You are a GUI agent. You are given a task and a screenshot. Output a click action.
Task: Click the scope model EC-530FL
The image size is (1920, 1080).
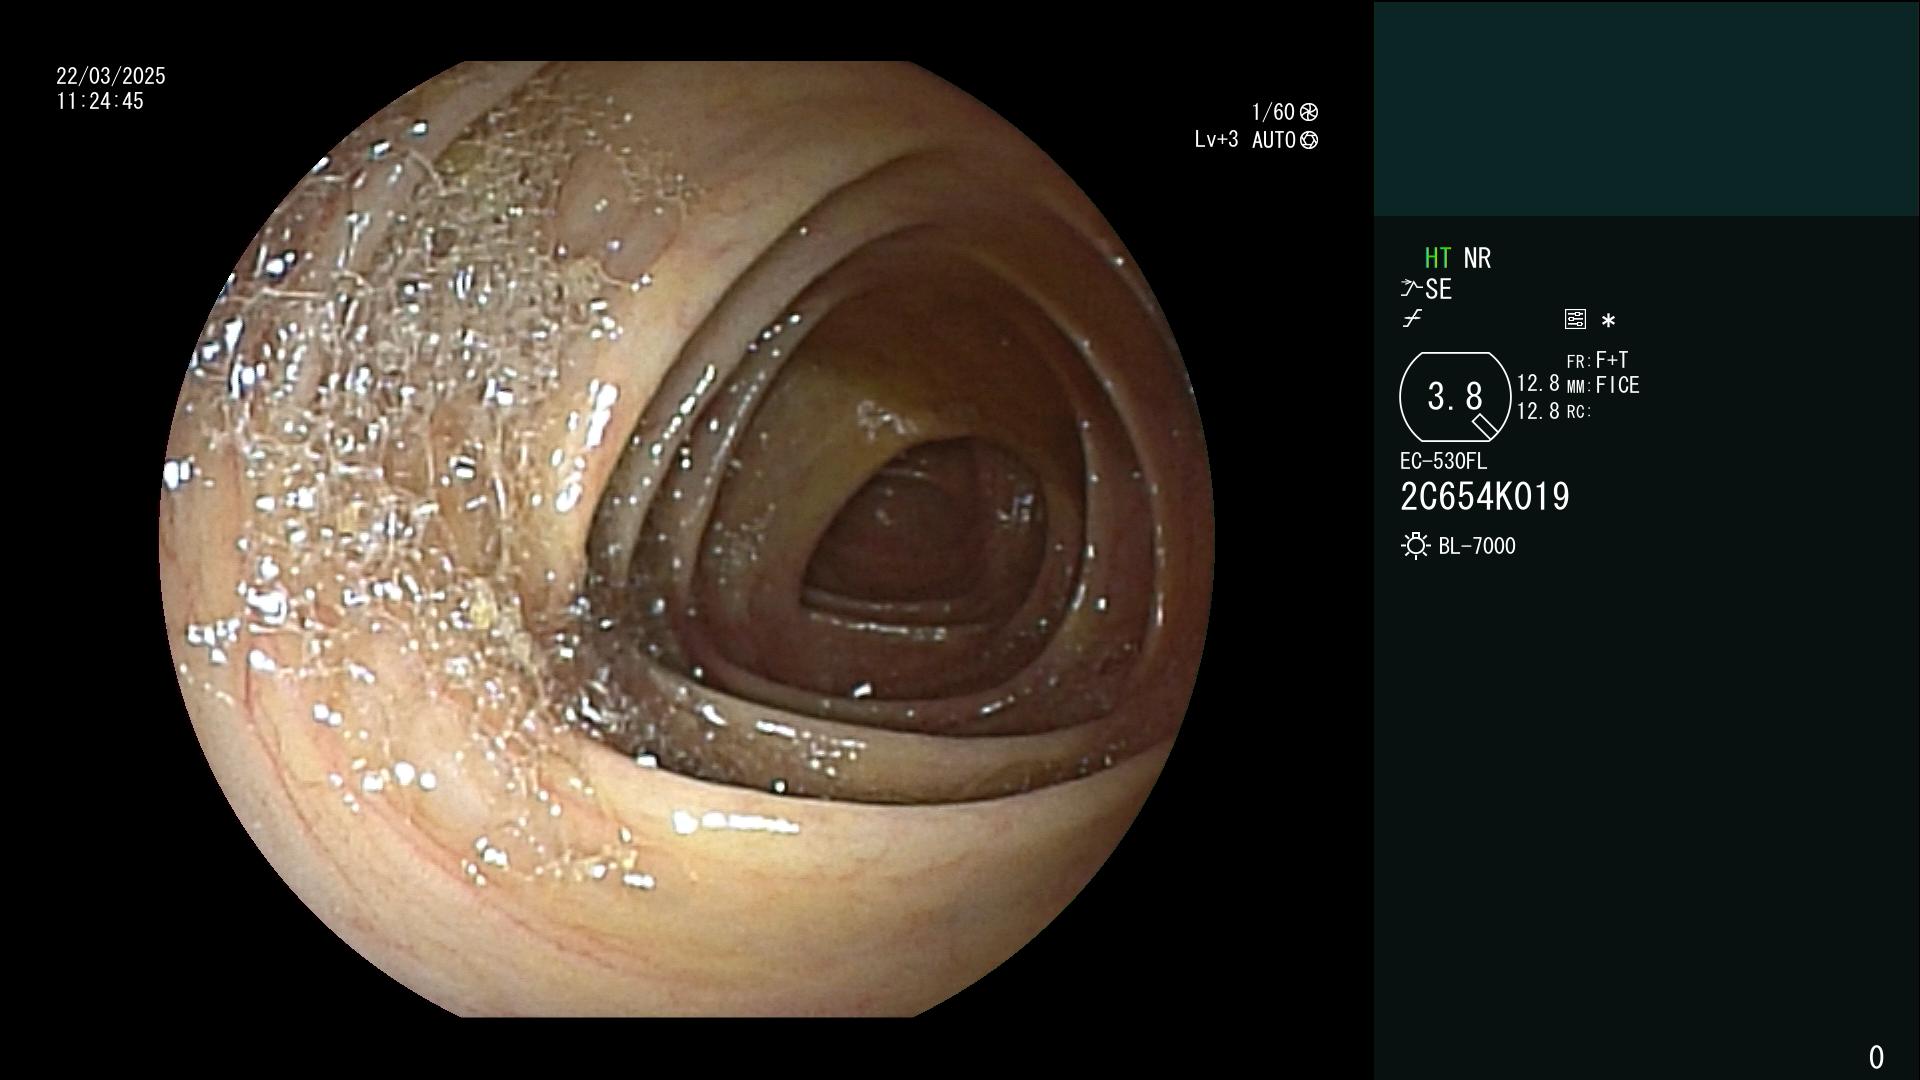(1443, 461)
